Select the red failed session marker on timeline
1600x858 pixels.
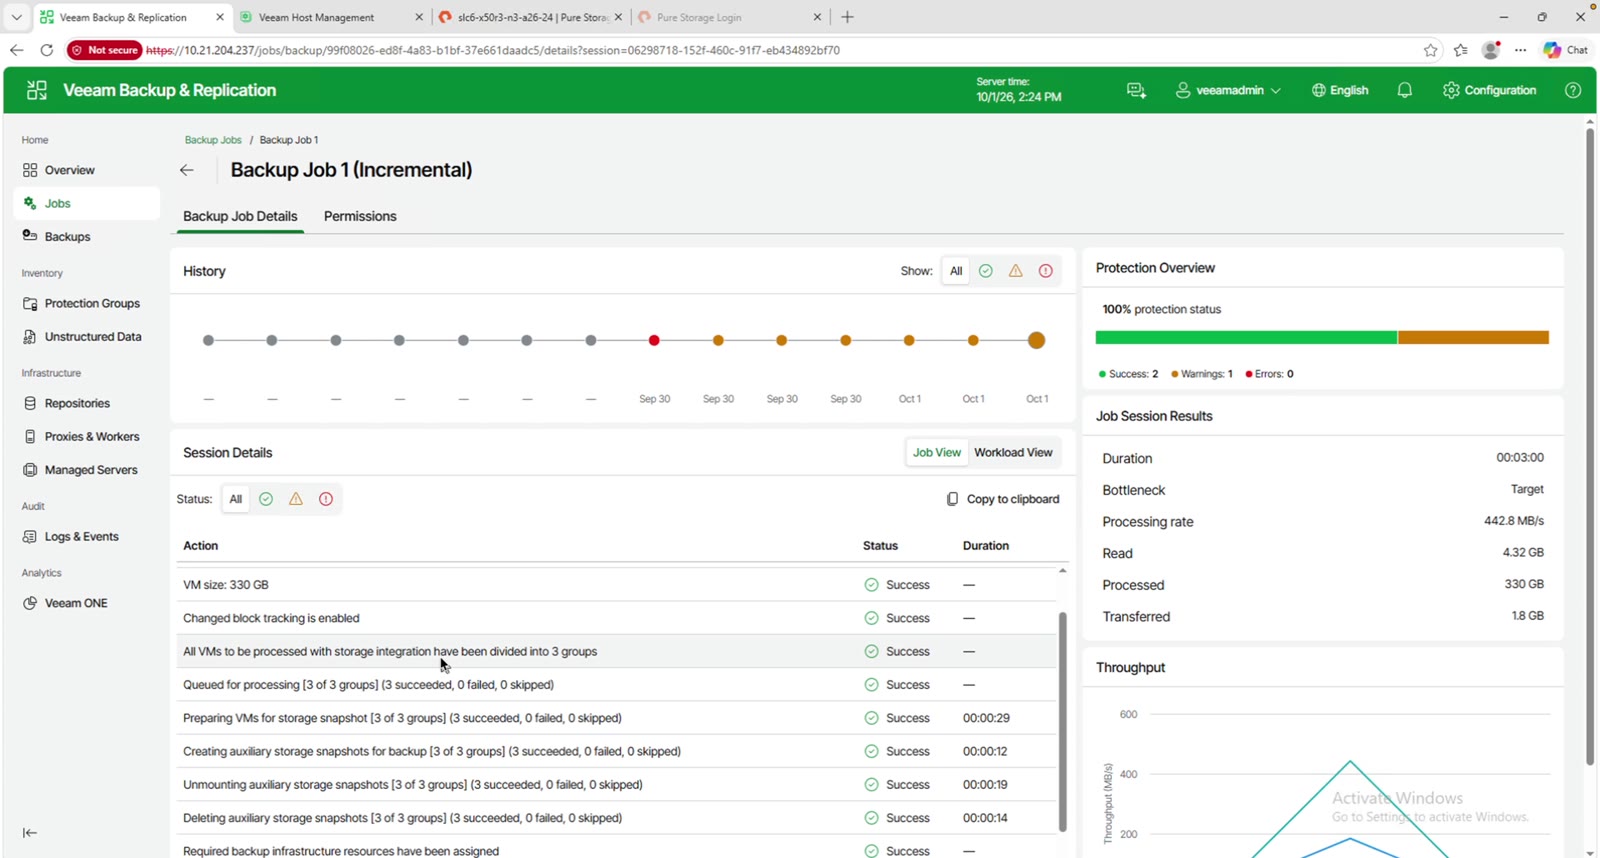[654, 341]
